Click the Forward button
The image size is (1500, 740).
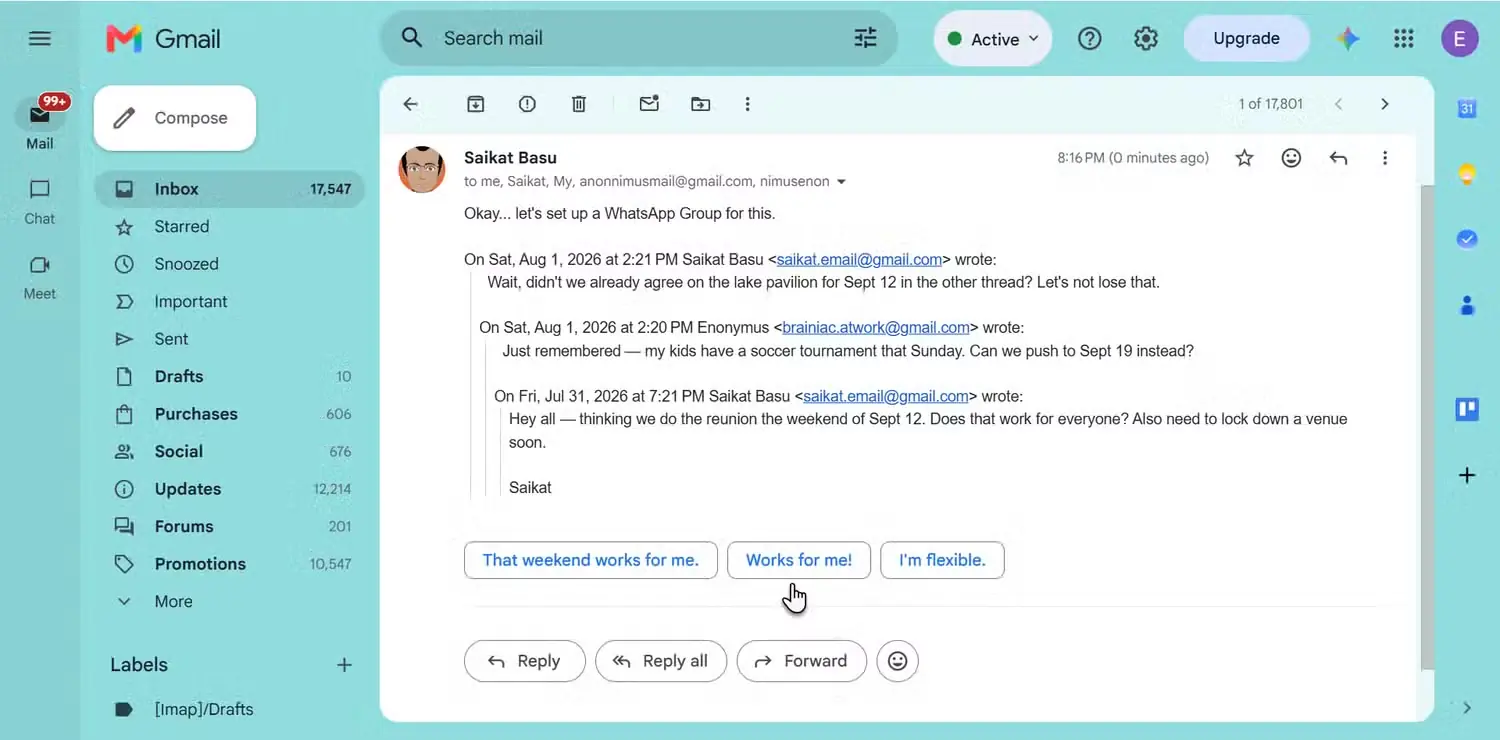click(x=801, y=661)
